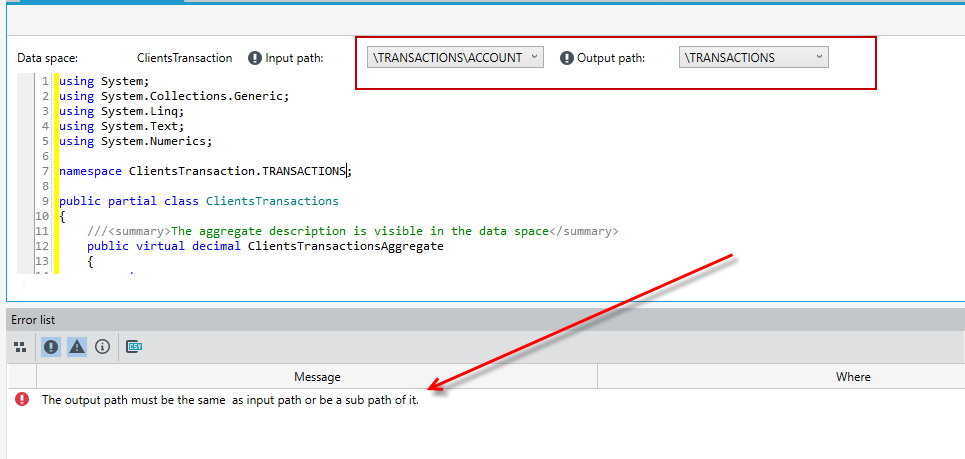The width and height of the screenshot is (965, 459).
Task: Click the group-by grid icon in Error list toolbar
Action: [20, 347]
